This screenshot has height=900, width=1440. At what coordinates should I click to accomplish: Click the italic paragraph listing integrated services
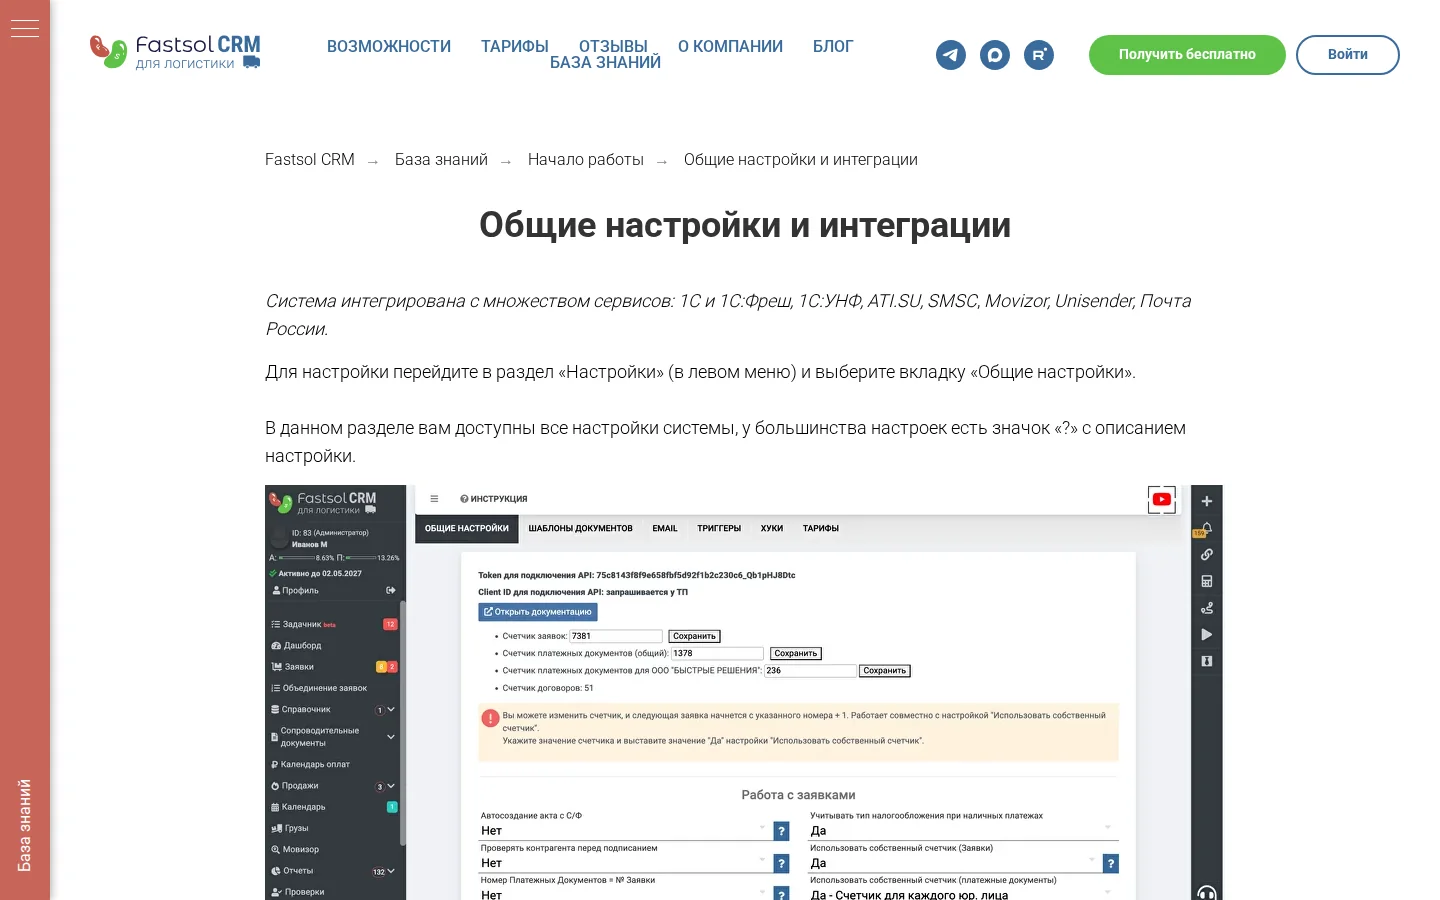pos(728,315)
